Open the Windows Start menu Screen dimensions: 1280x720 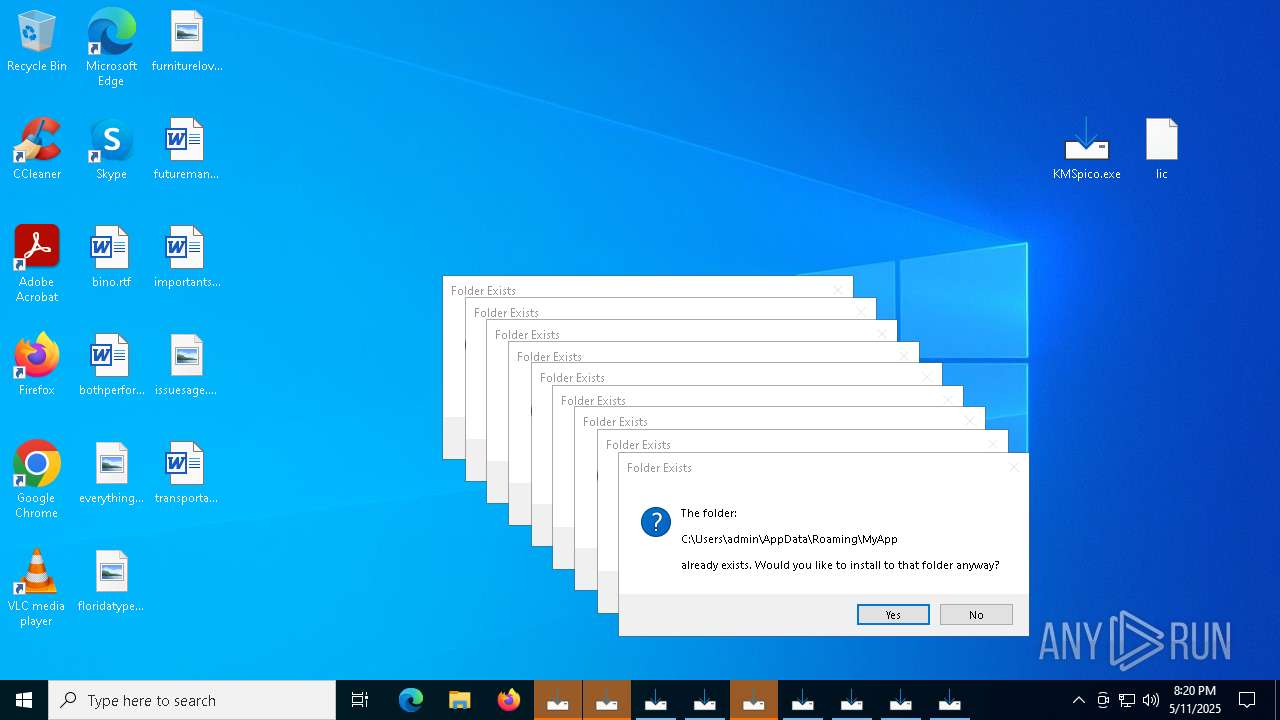coord(24,700)
